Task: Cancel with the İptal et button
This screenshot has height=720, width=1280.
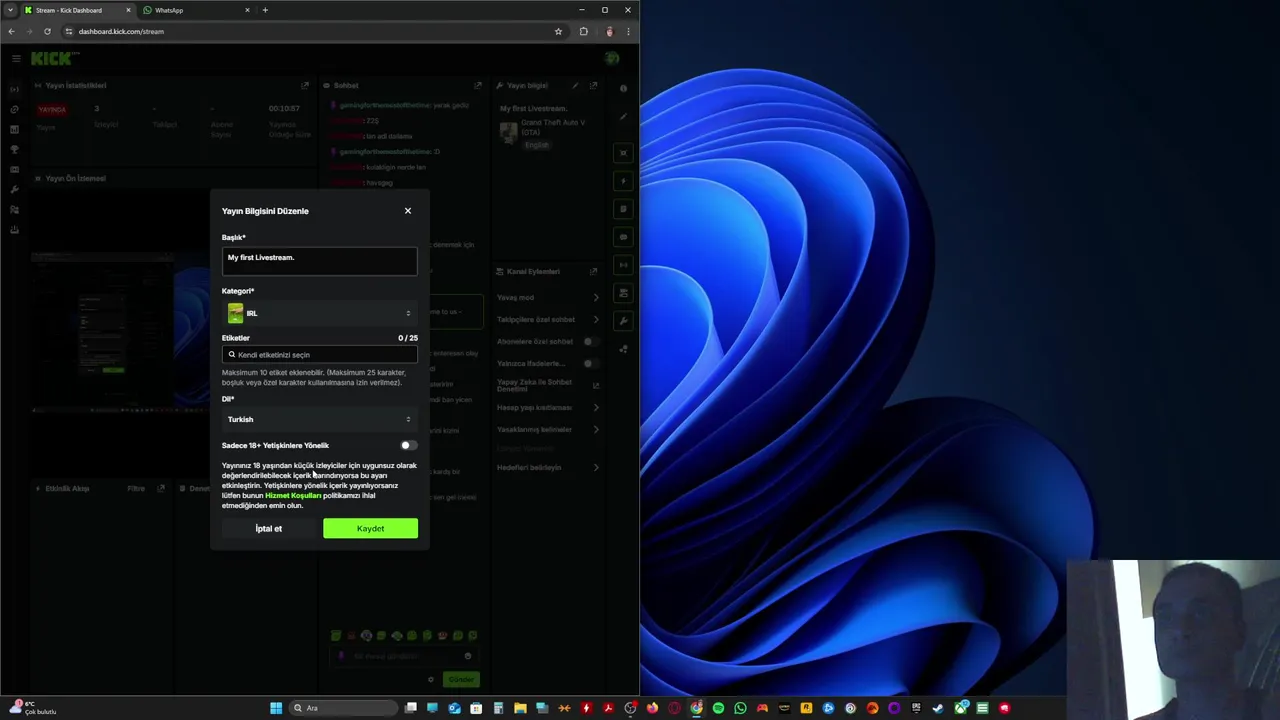Action: pos(269,528)
